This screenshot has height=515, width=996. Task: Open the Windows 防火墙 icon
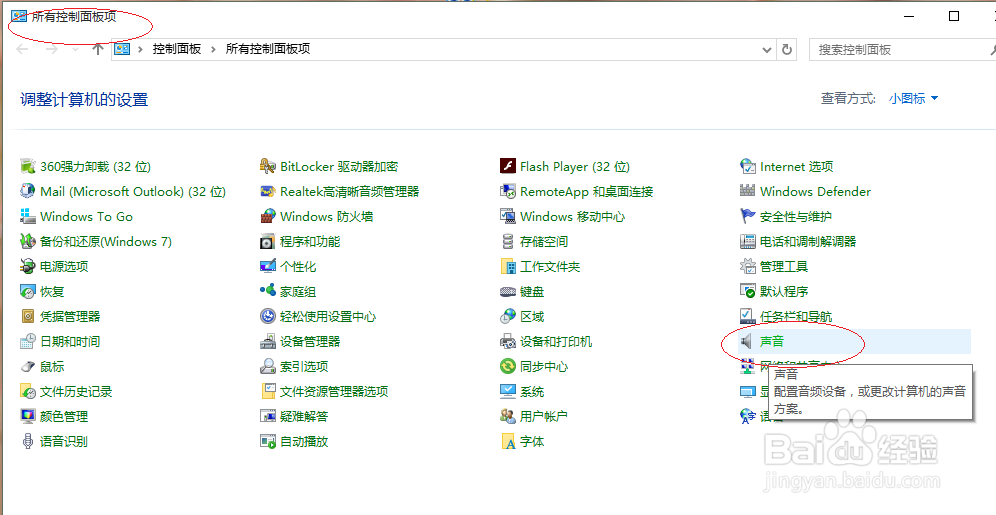click(x=268, y=217)
